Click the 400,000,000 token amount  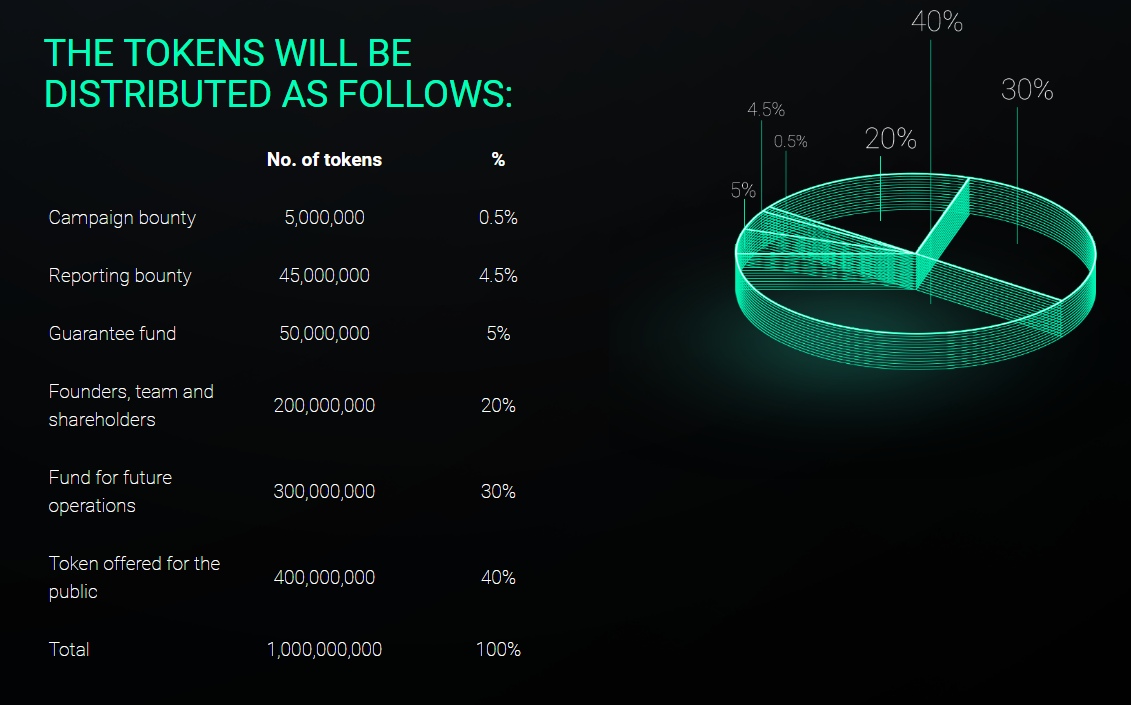[x=324, y=577]
